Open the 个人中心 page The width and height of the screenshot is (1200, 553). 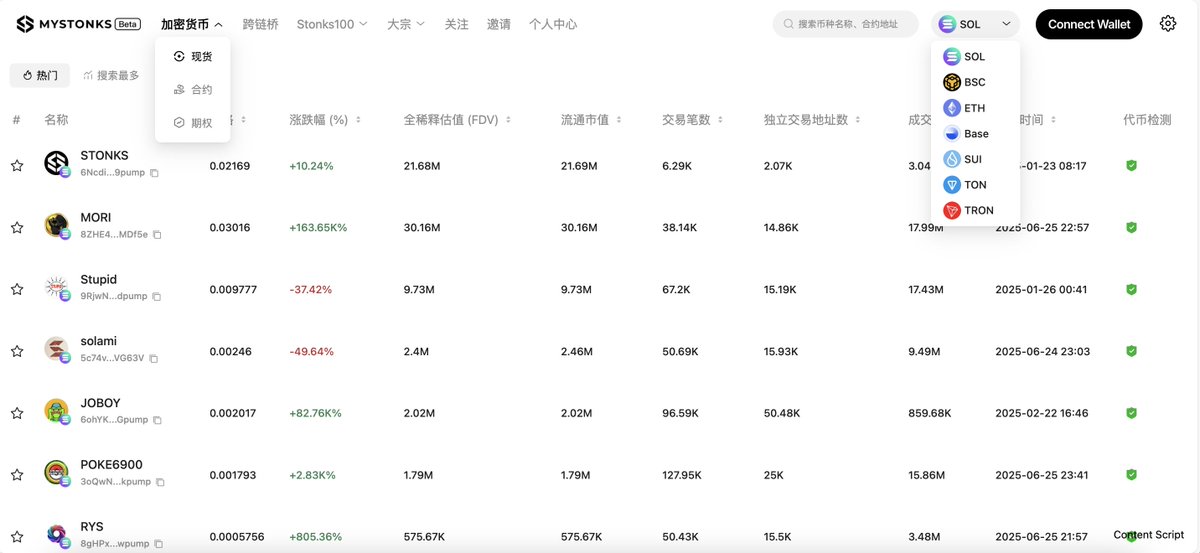553,24
